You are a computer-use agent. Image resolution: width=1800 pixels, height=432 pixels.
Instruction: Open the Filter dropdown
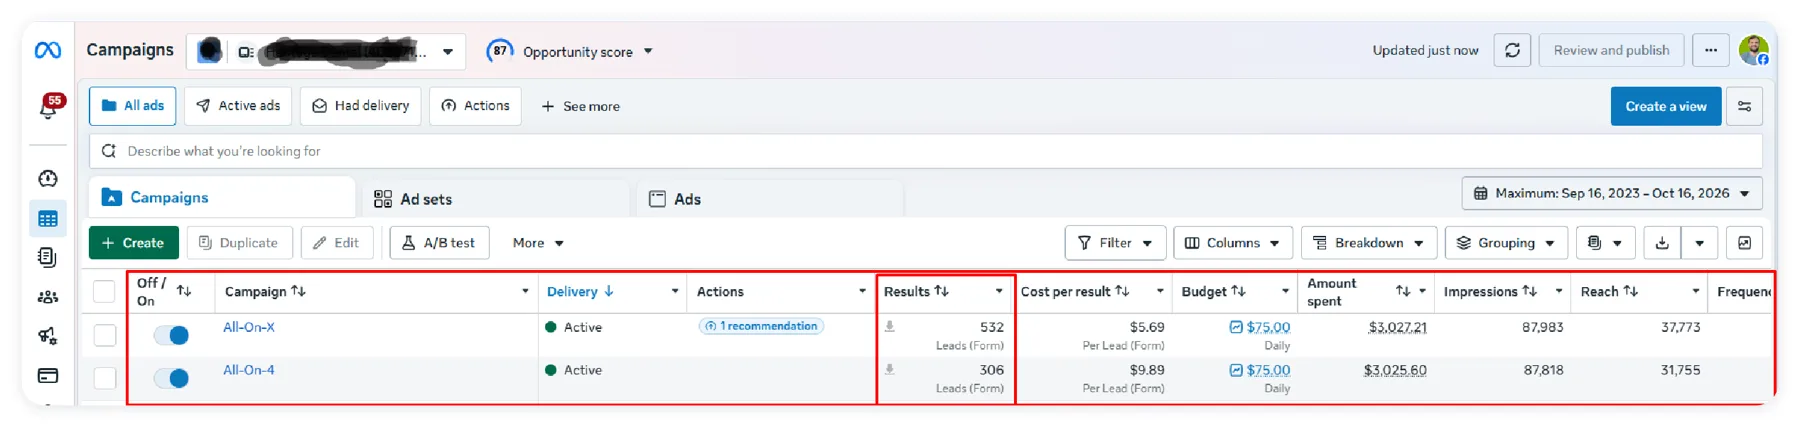(x=1115, y=243)
